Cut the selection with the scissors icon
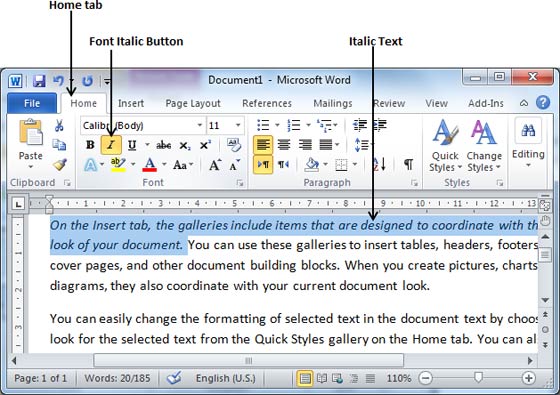 pos(59,126)
